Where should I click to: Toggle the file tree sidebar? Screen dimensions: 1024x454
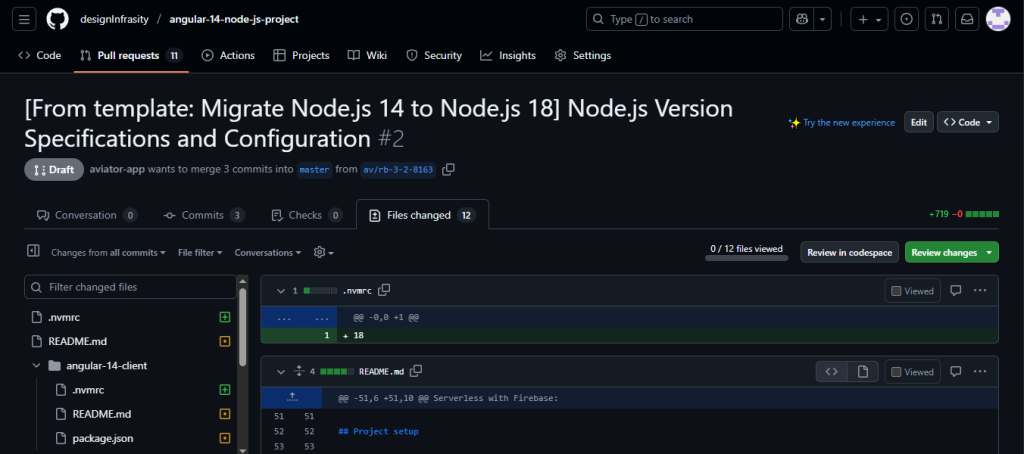(33, 252)
